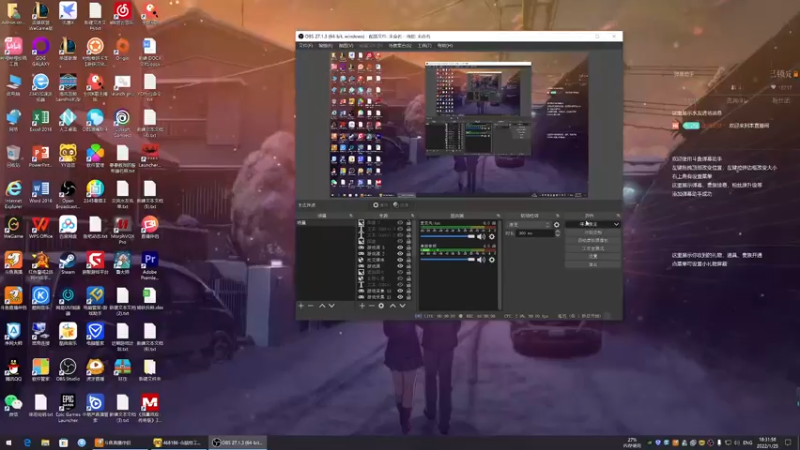Open source Properties gear below OBS preview

click(380, 205)
